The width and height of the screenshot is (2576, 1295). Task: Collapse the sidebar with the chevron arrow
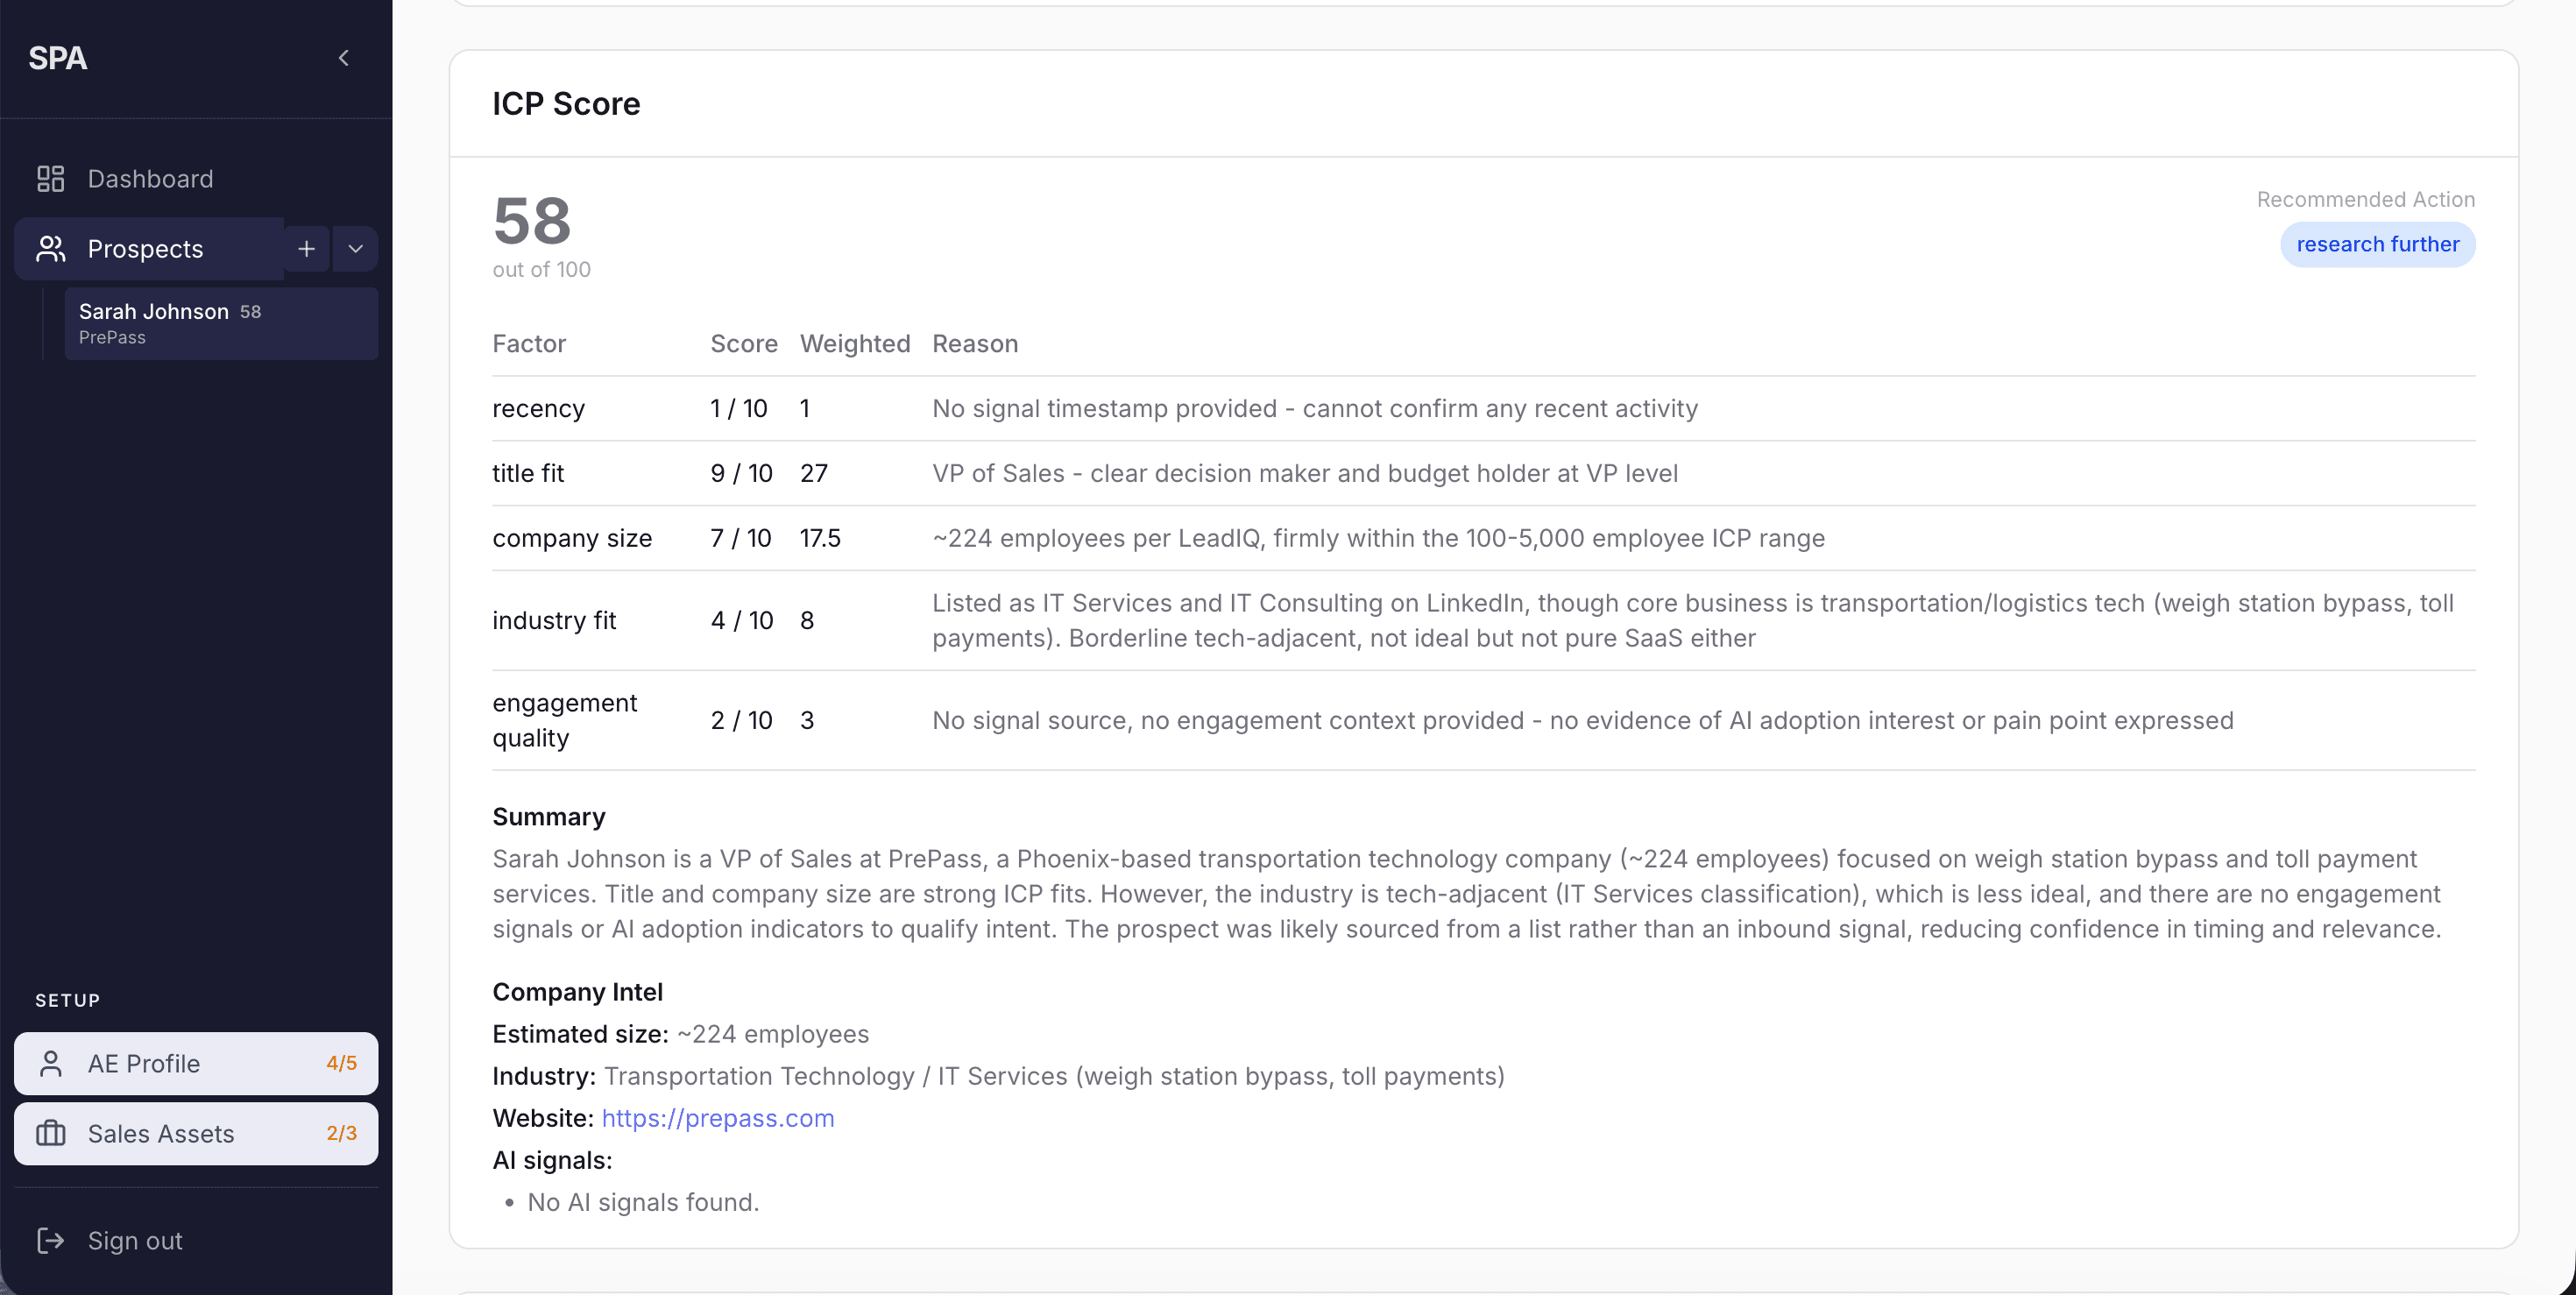pyautogui.click(x=343, y=58)
